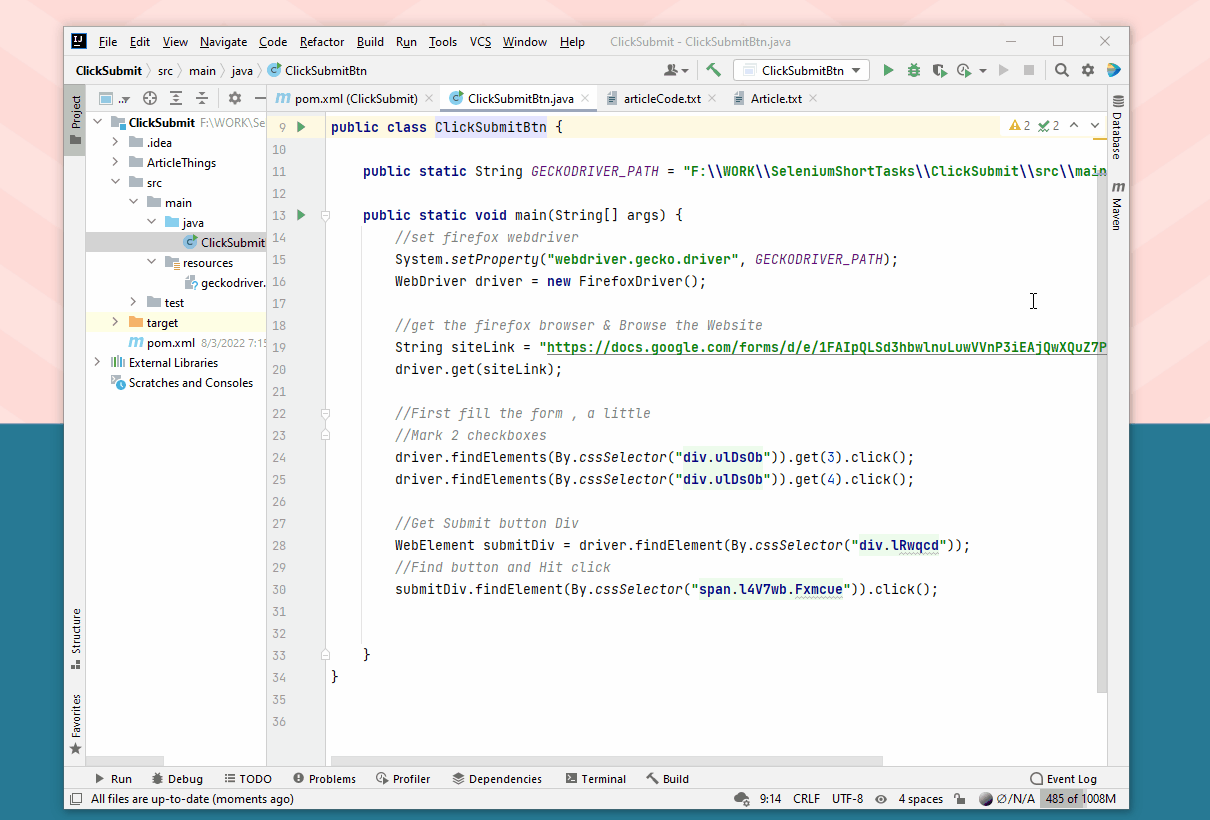
Task: Open the Favorites tool window
Action: pos(76,723)
